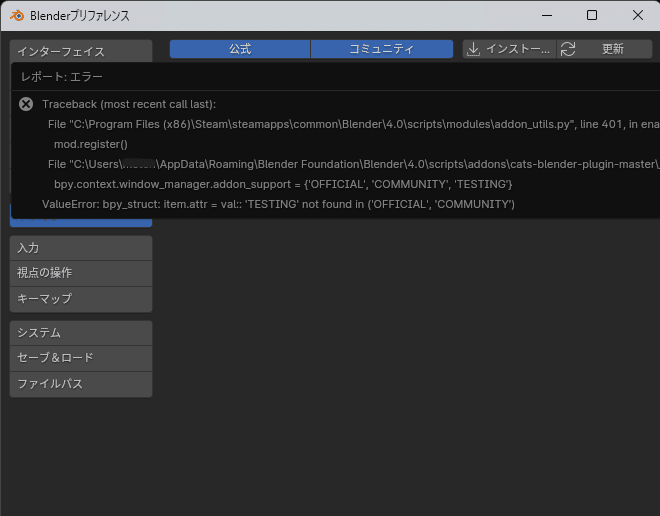The width and height of the screenshot is (660, 516).
Task: Minimize the Blenderプリファレンス window
Action: 547,16
